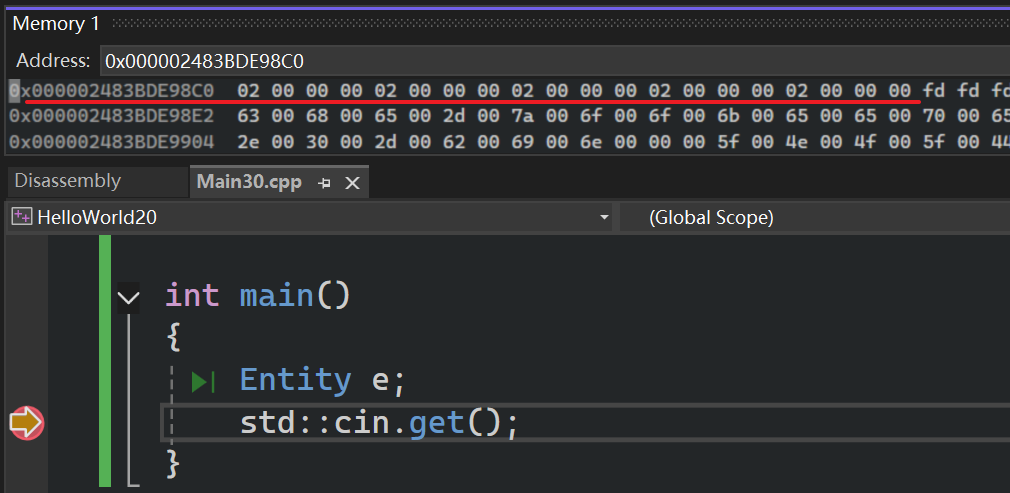Open the (Global Scope) dropdown
1010x493 pixels.
(x=810, y=217)
